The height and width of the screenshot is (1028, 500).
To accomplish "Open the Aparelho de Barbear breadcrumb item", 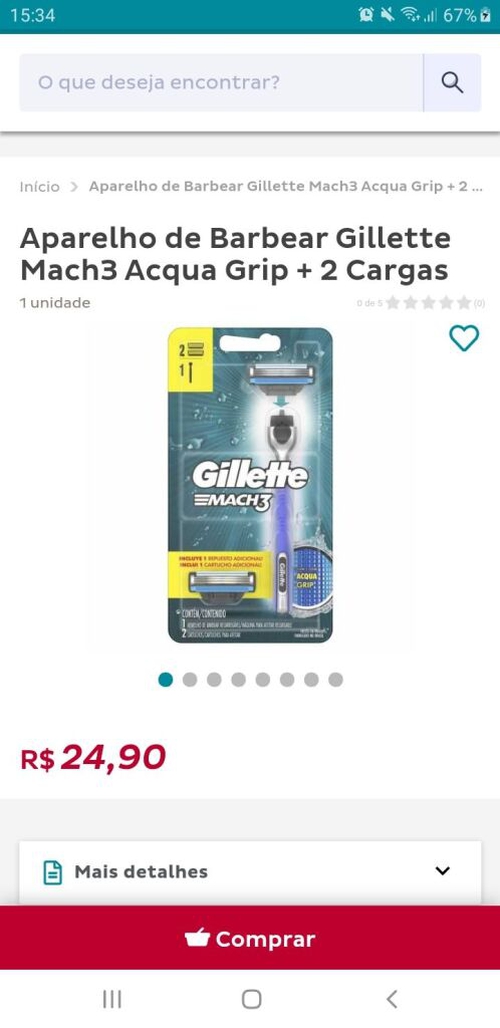I will [286, 187].
